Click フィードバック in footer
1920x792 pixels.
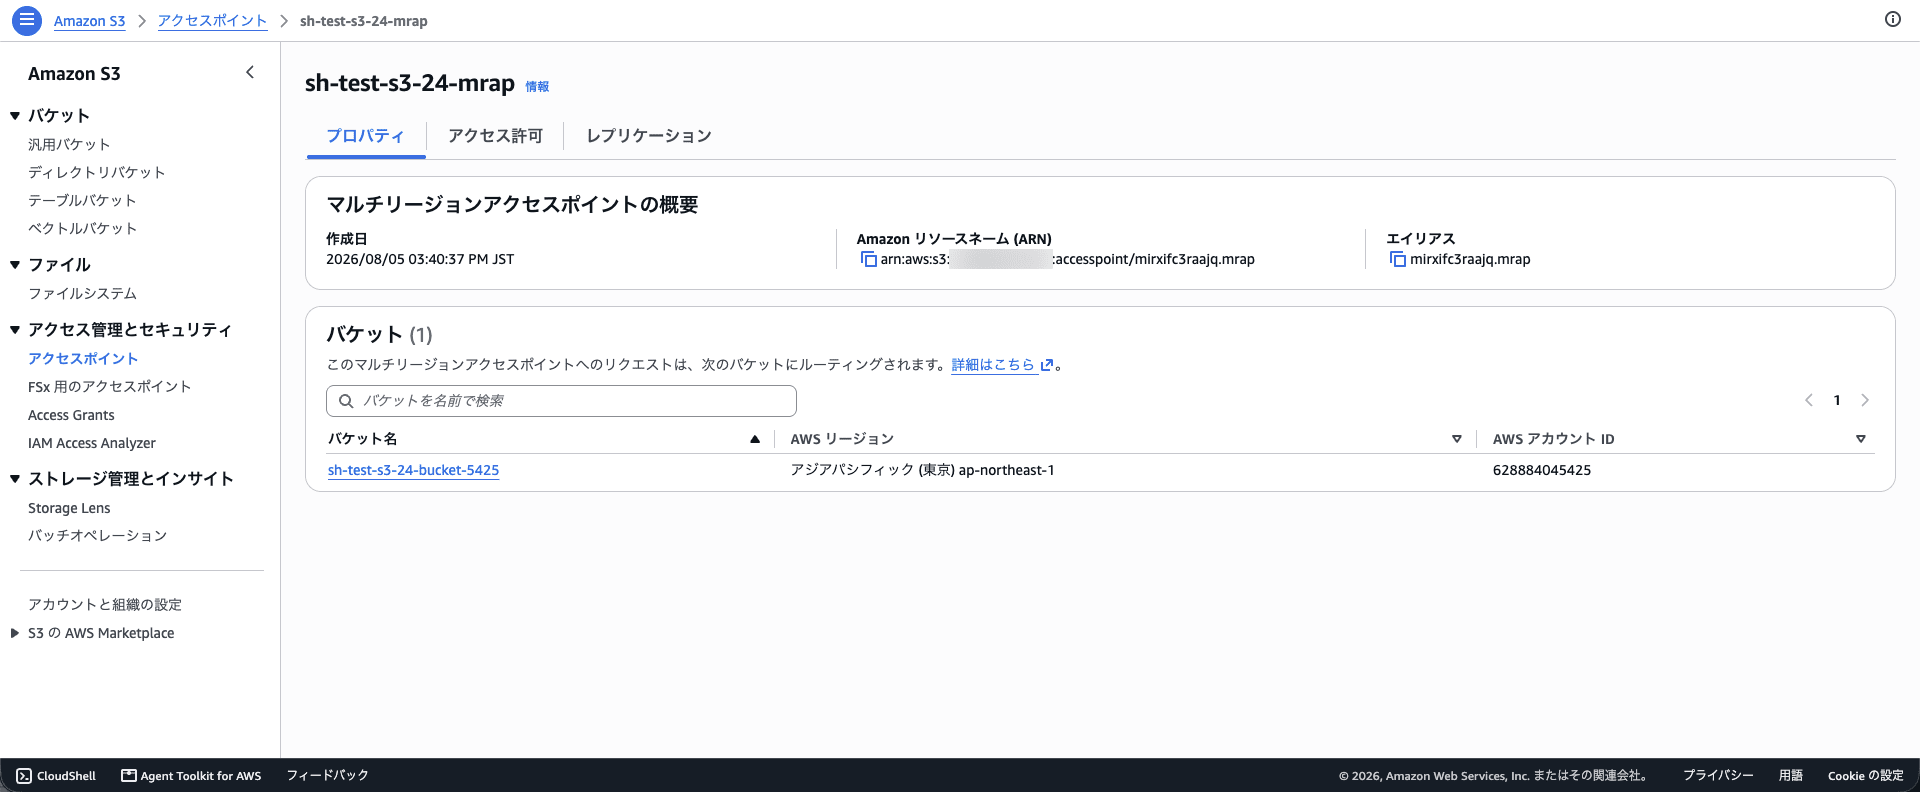(x=327, y=775)
